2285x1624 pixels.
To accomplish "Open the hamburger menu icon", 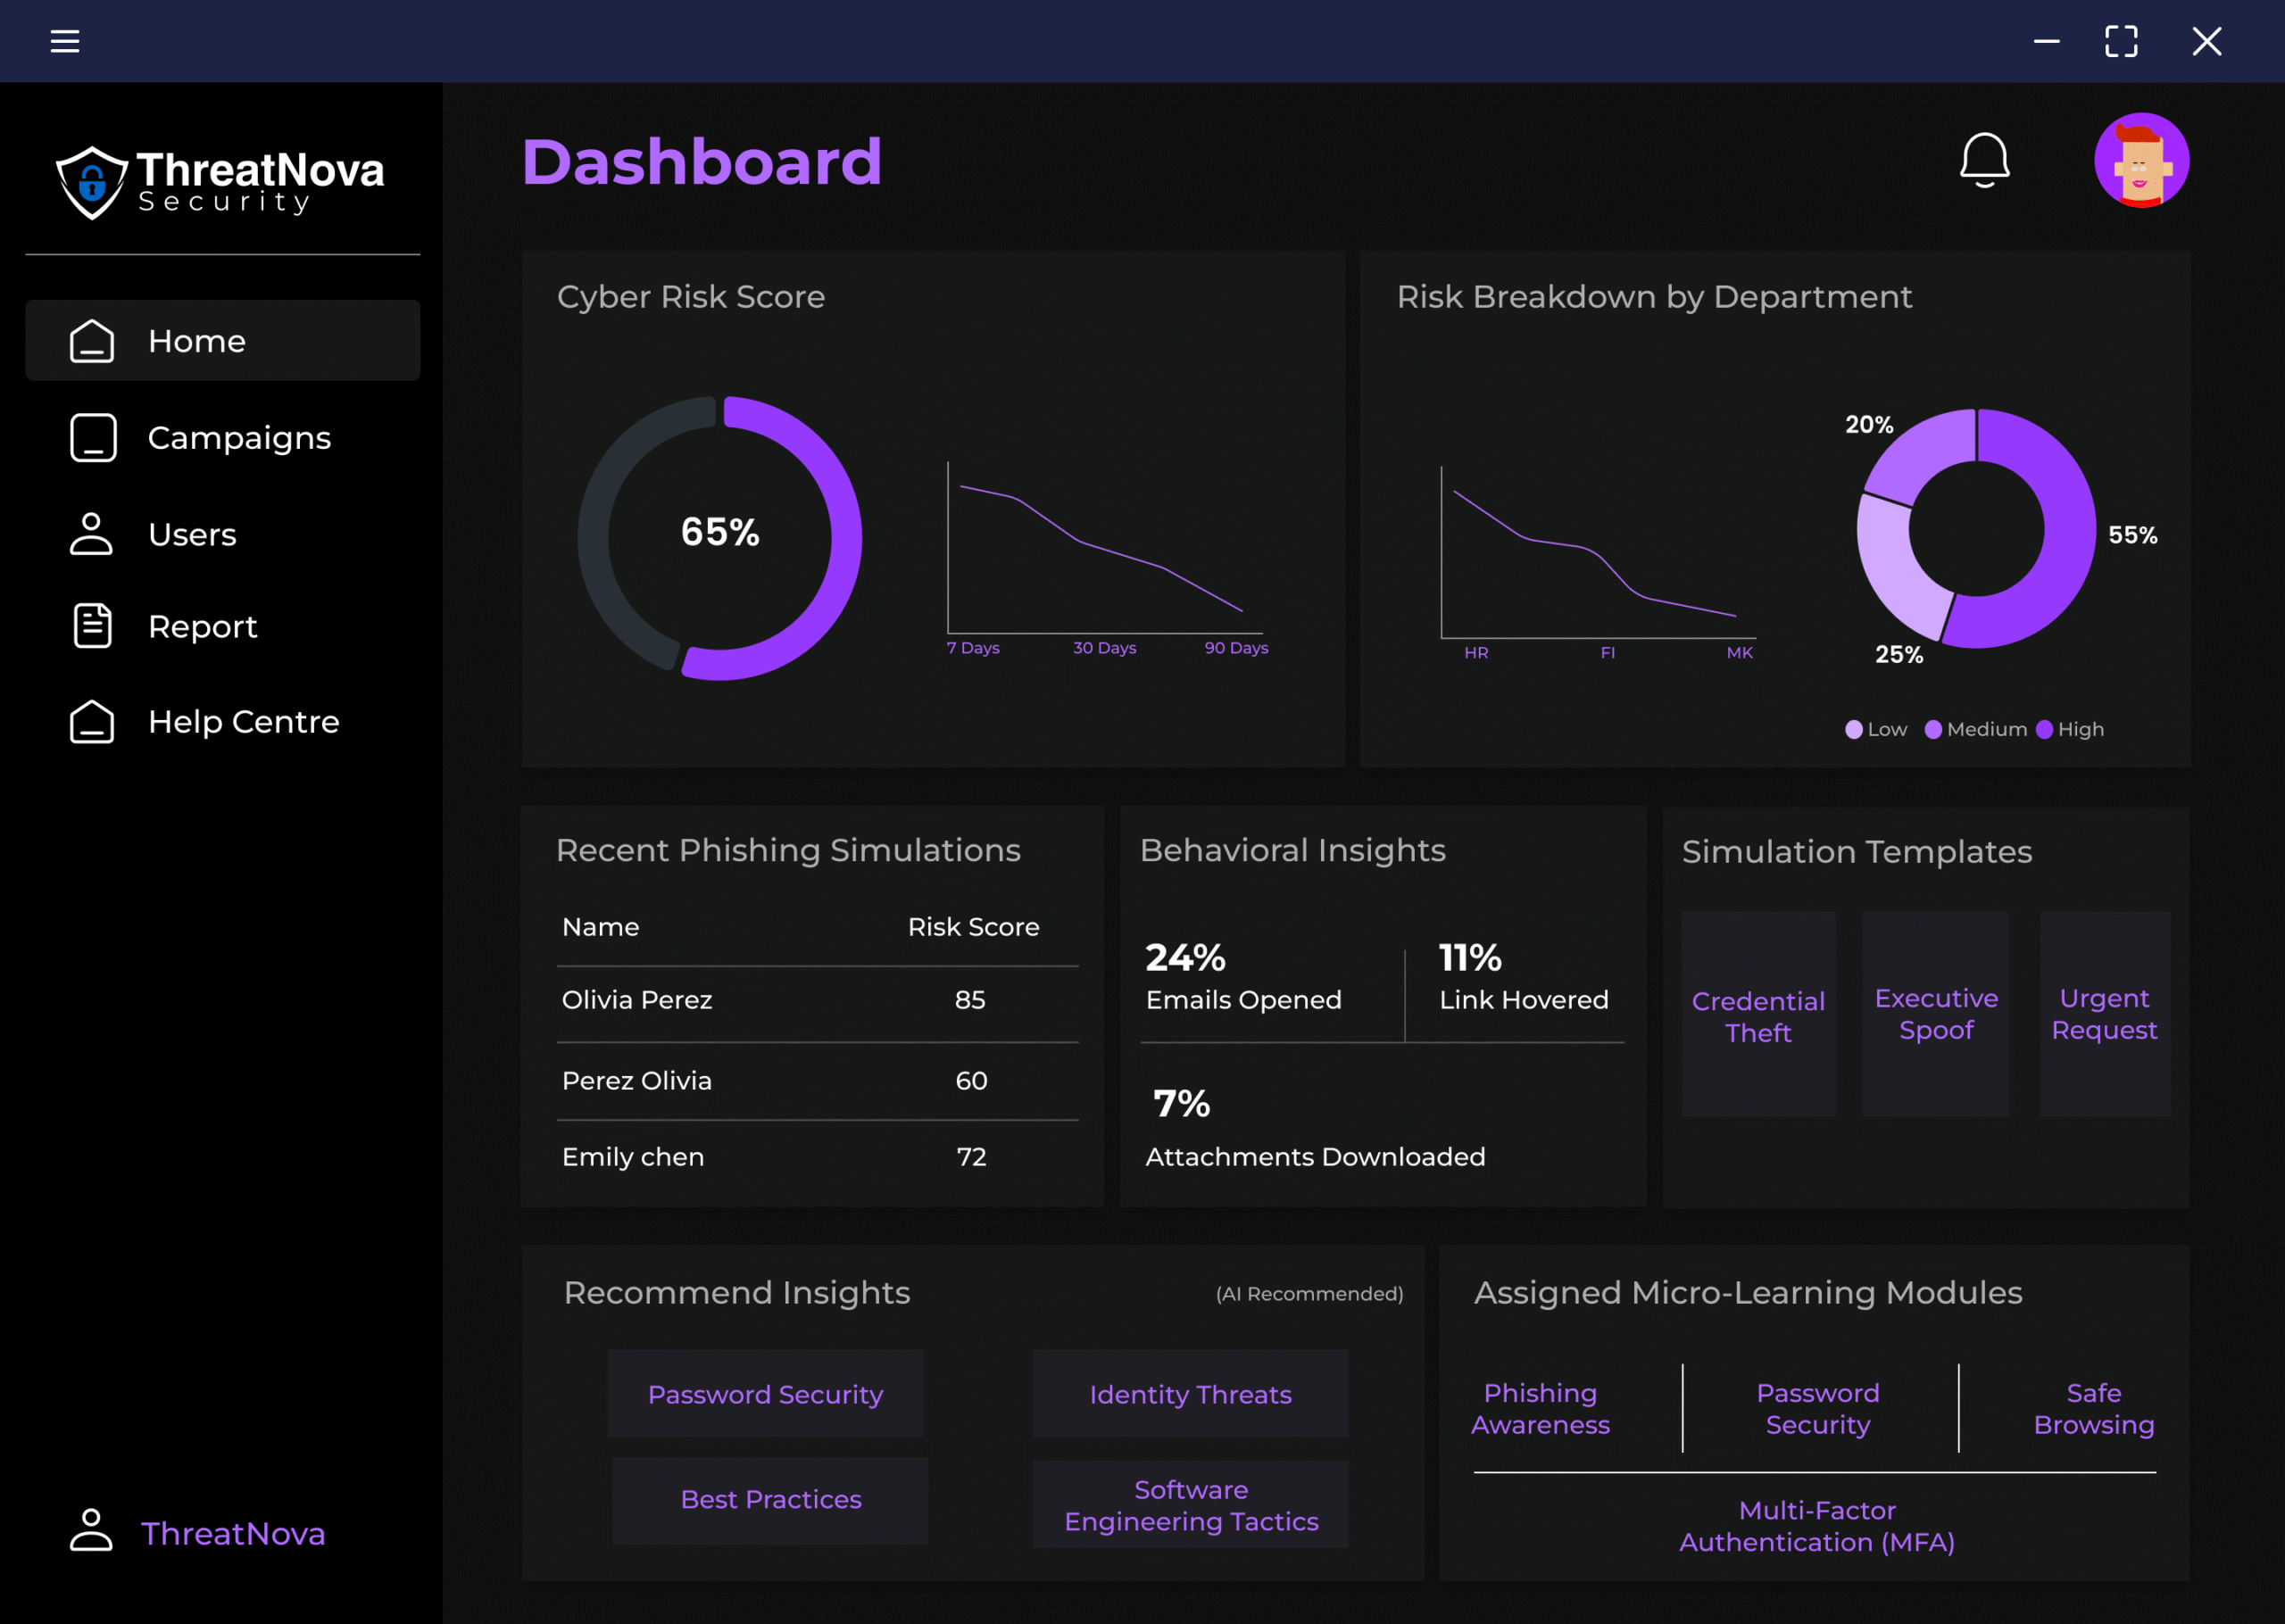I will click(65, 41).
